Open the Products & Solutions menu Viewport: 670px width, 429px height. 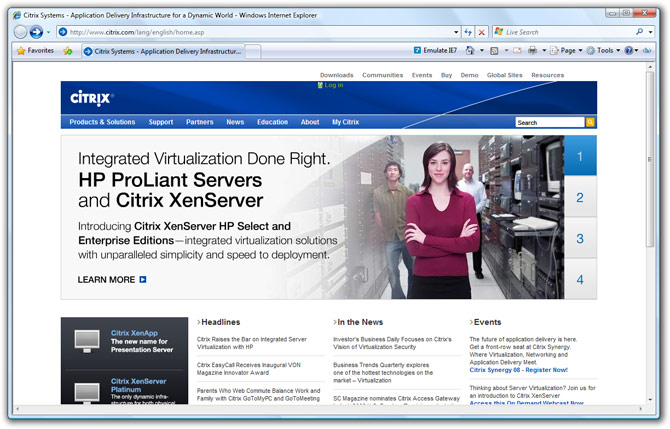[x=102, y=122]
